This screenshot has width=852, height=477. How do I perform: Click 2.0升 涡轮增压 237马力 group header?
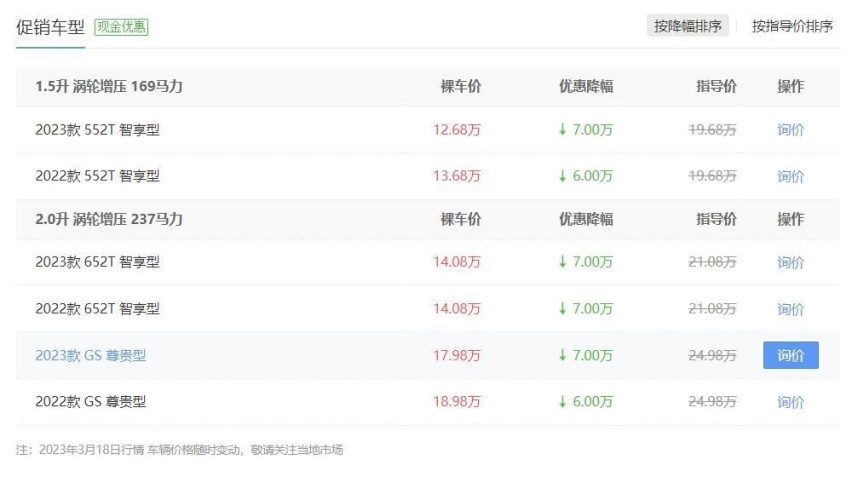pyautogui.click(x=109, y=219)
